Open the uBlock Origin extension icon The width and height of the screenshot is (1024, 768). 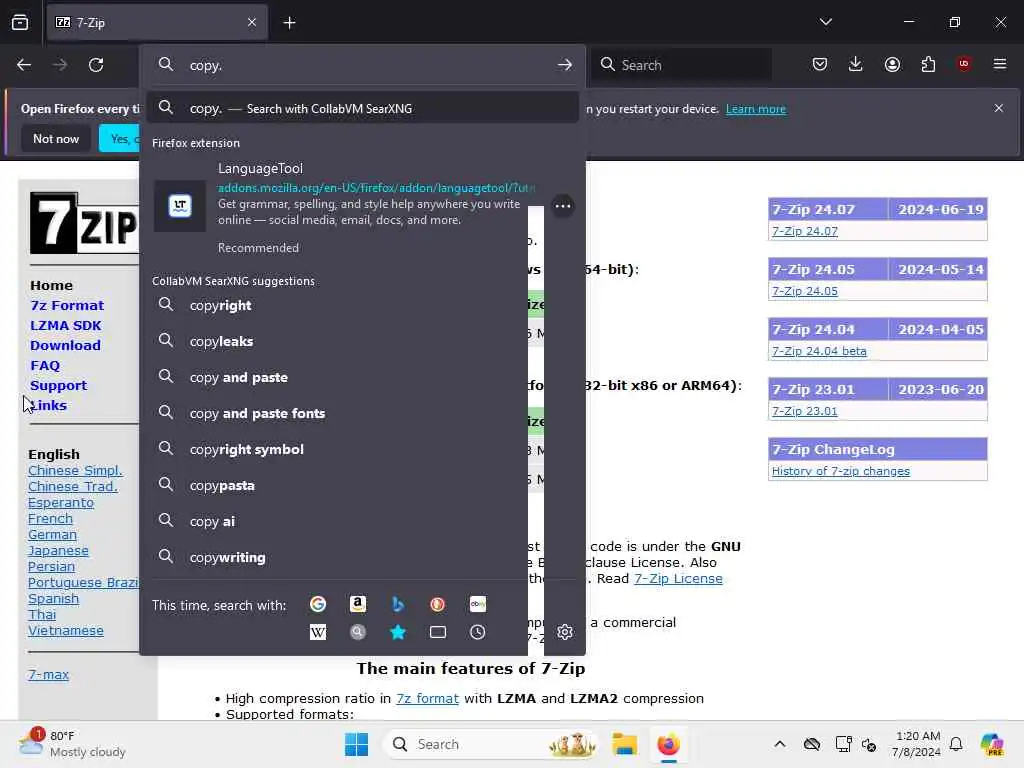964,64
